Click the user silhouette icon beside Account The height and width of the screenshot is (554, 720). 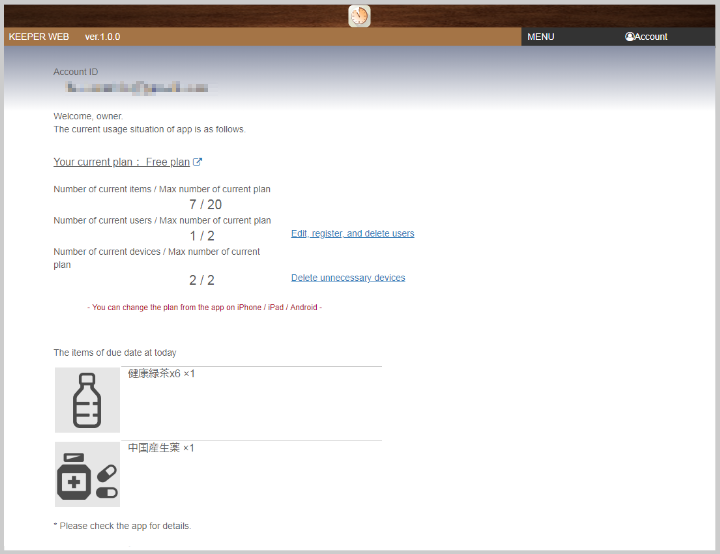click(x=630, y=37)
